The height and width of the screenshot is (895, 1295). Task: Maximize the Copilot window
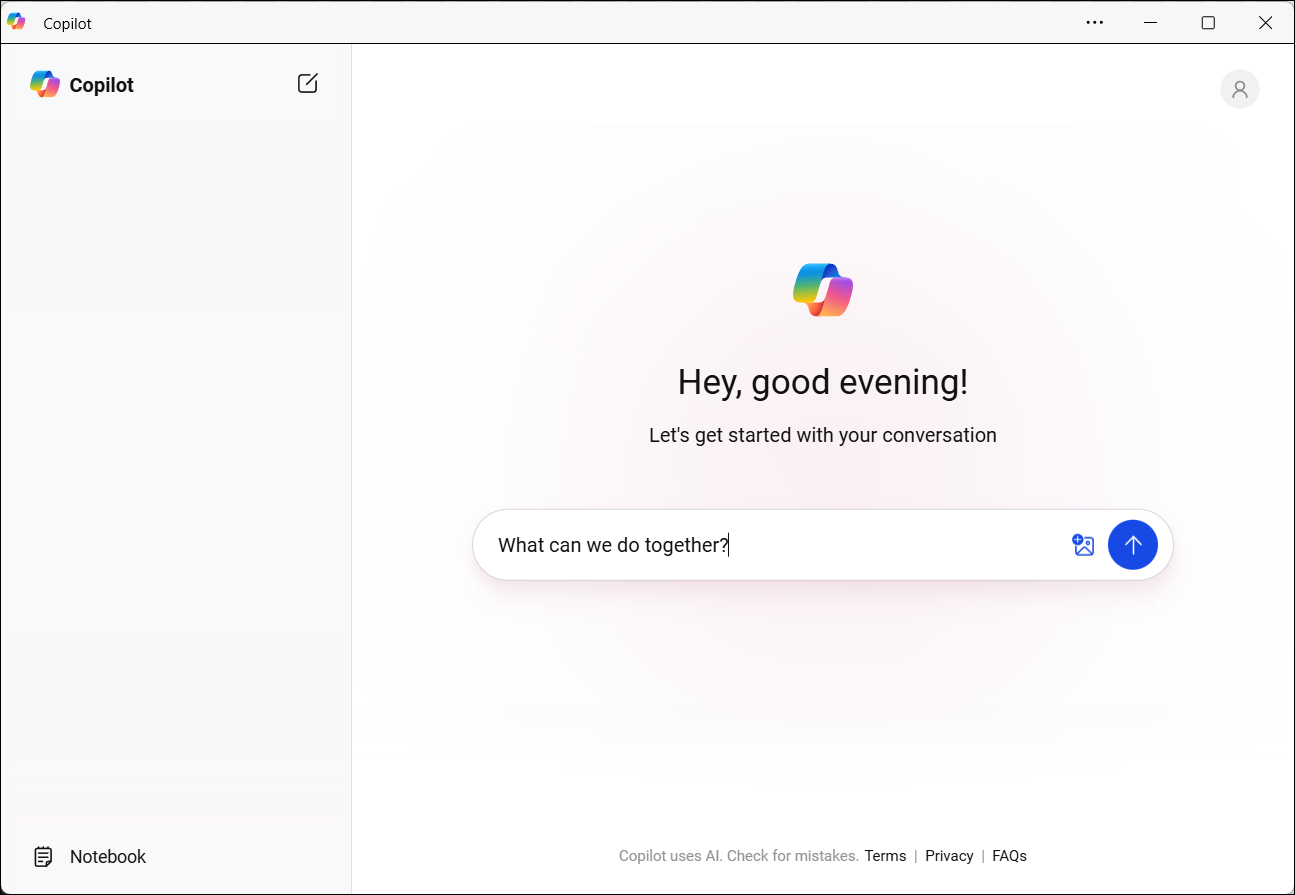tap(1208, 22)
